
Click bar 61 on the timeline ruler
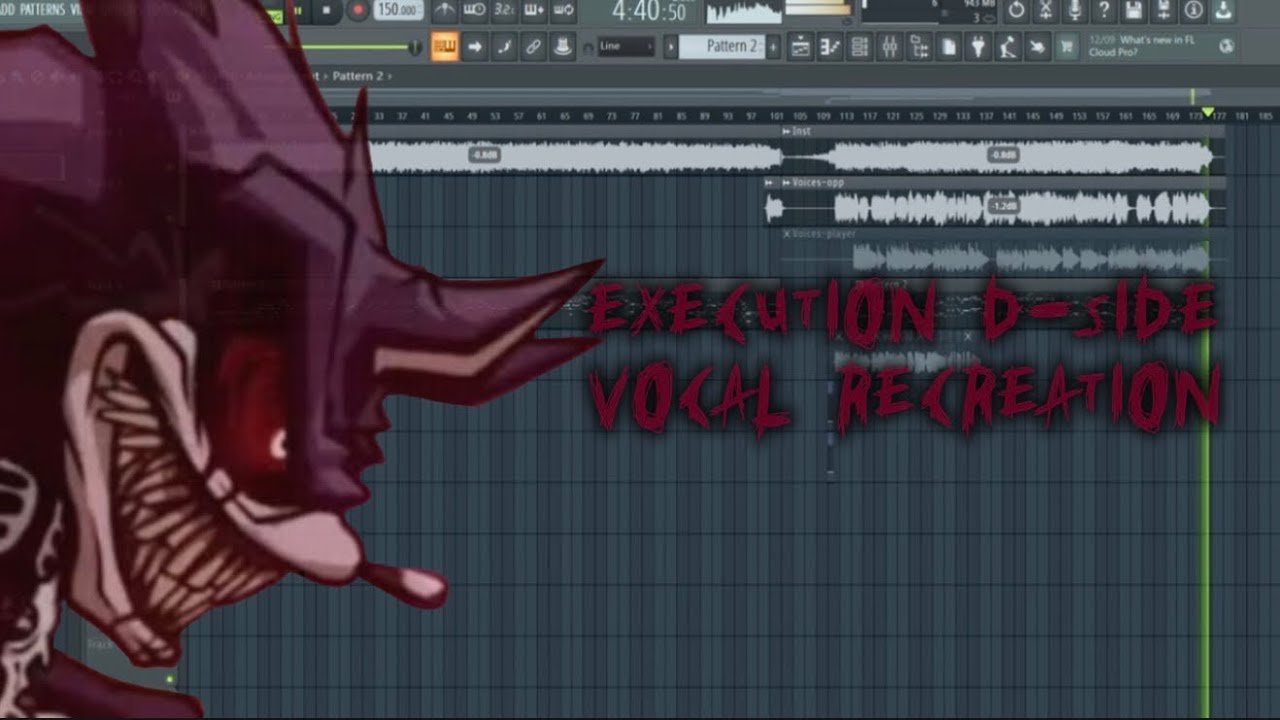542,116
